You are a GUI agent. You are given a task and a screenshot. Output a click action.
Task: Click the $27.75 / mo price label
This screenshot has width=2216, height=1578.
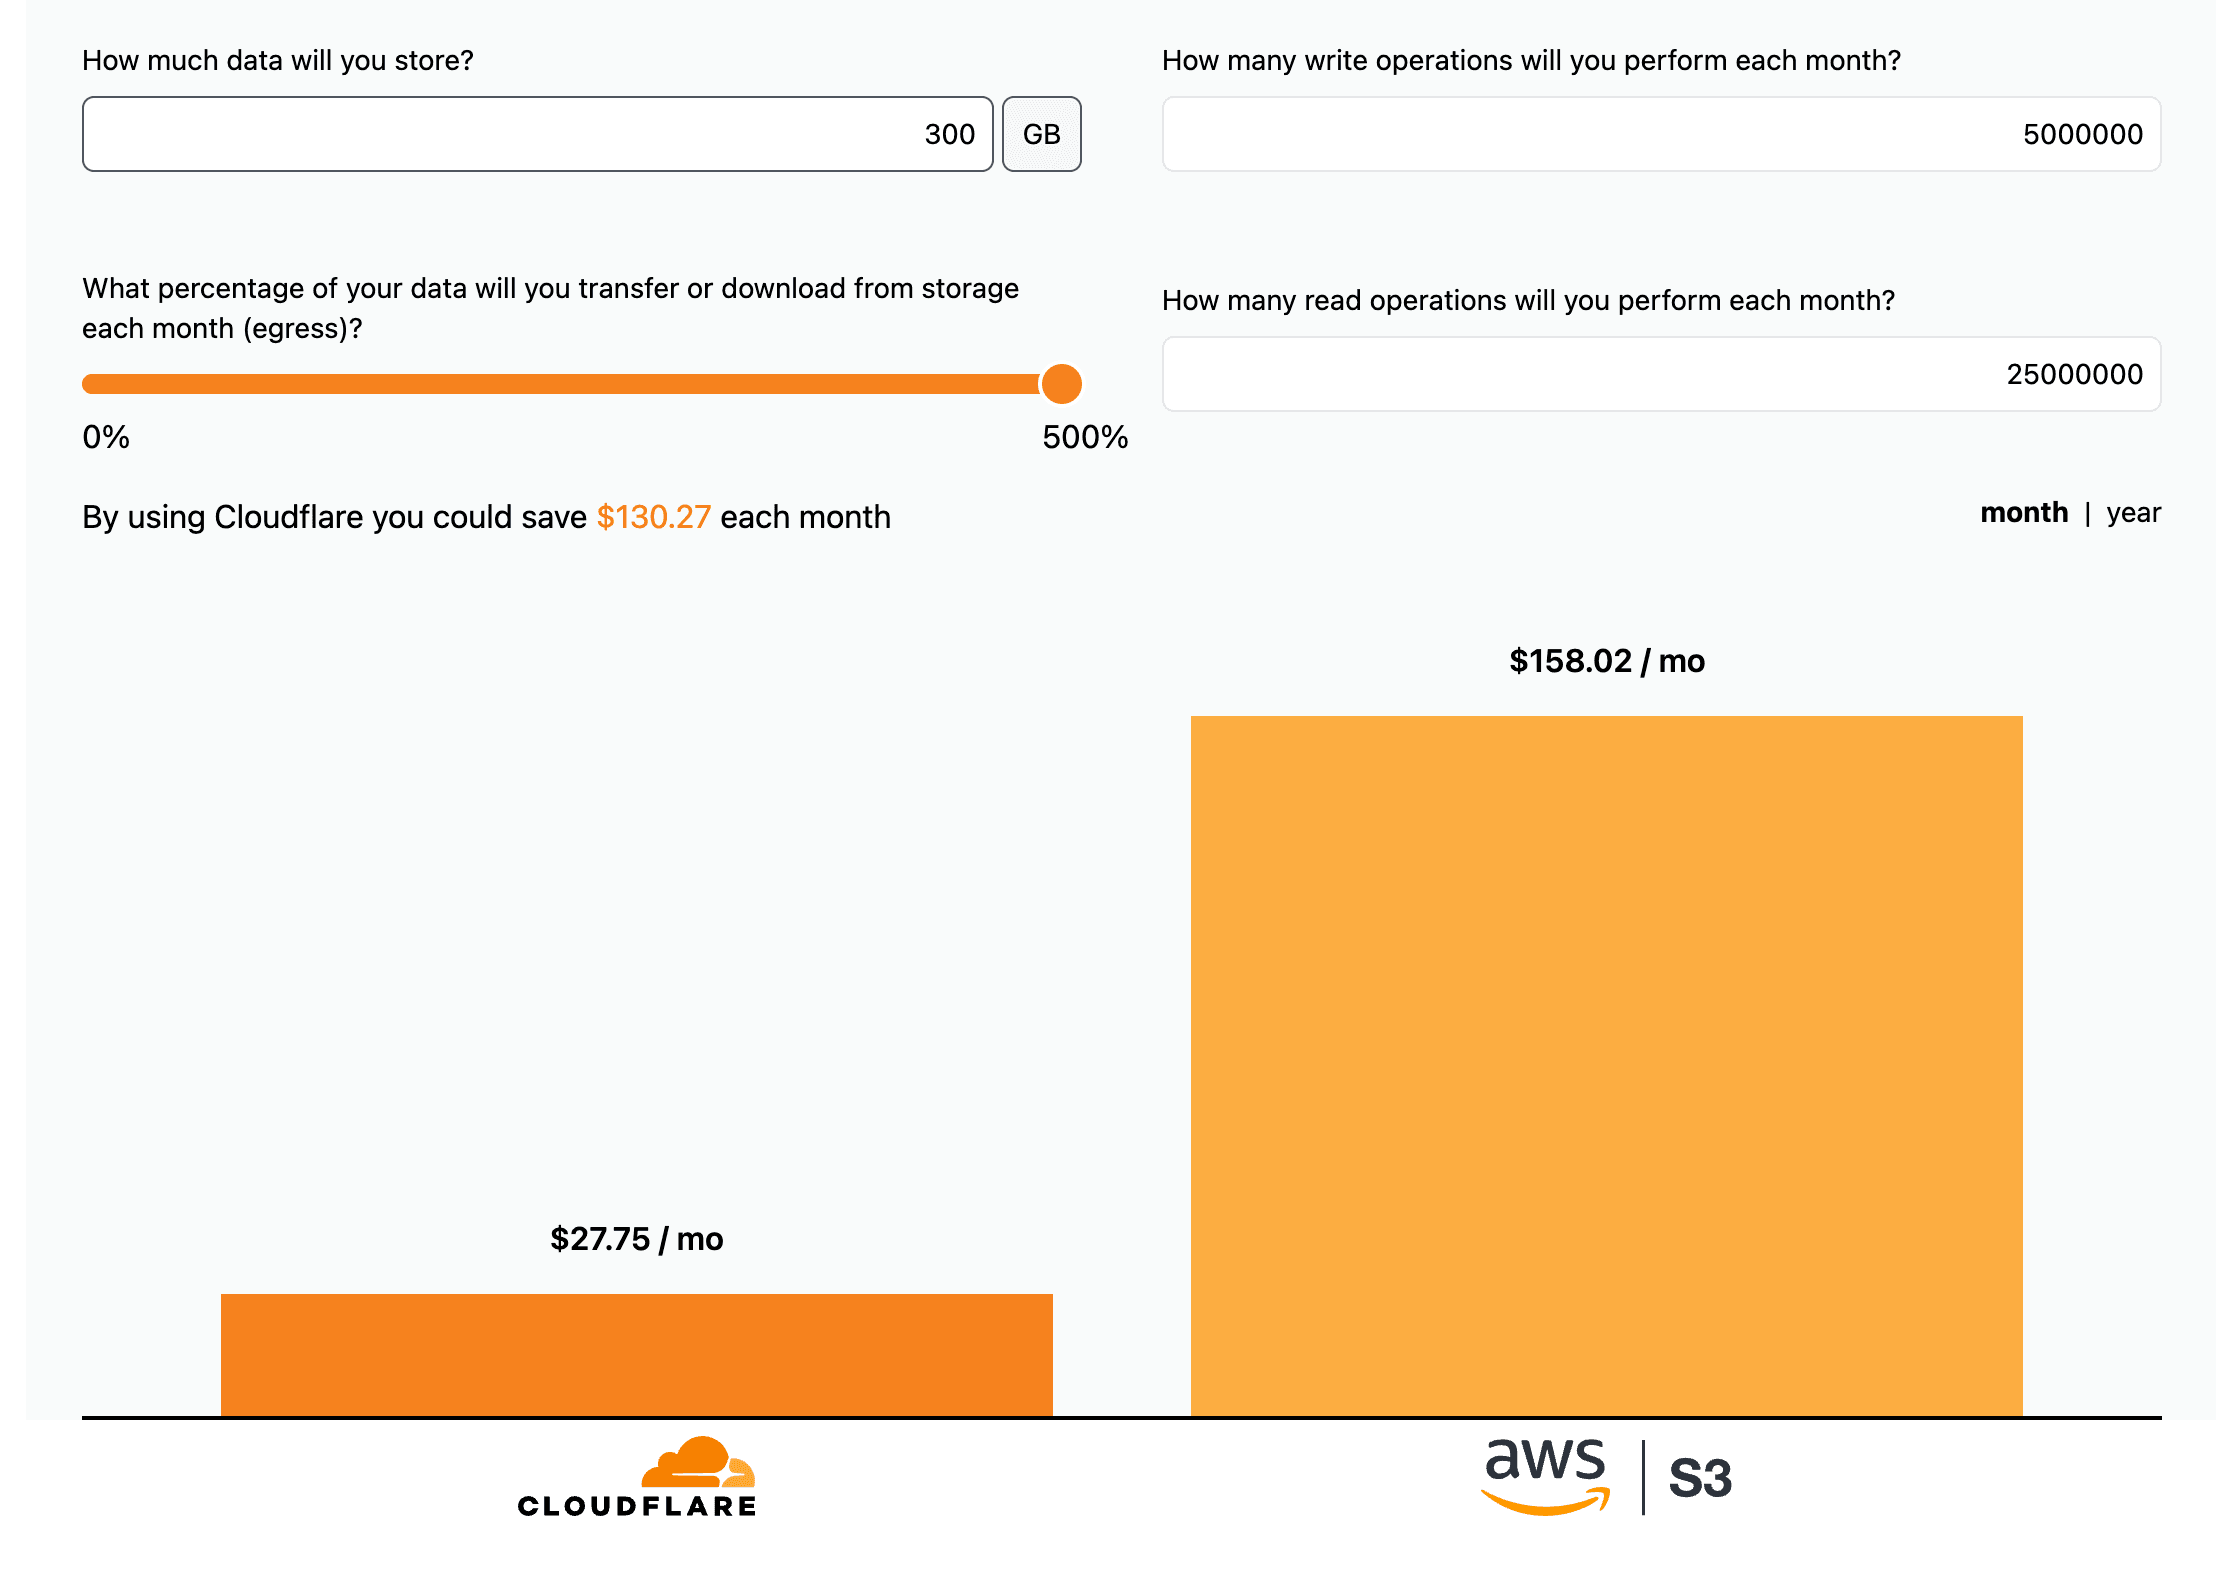tap(636, 1239)
